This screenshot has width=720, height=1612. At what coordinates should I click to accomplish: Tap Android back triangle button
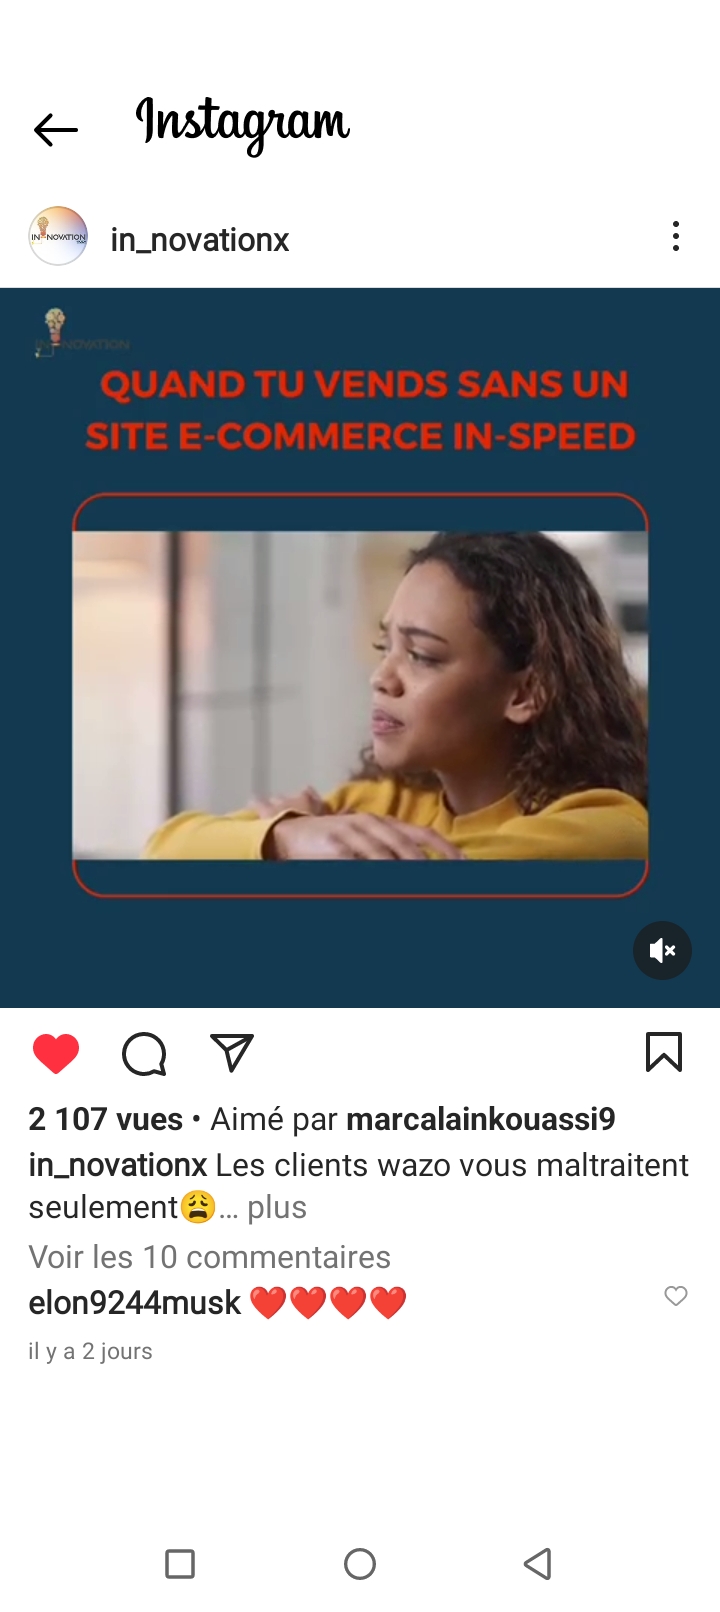pos(538,1564)
